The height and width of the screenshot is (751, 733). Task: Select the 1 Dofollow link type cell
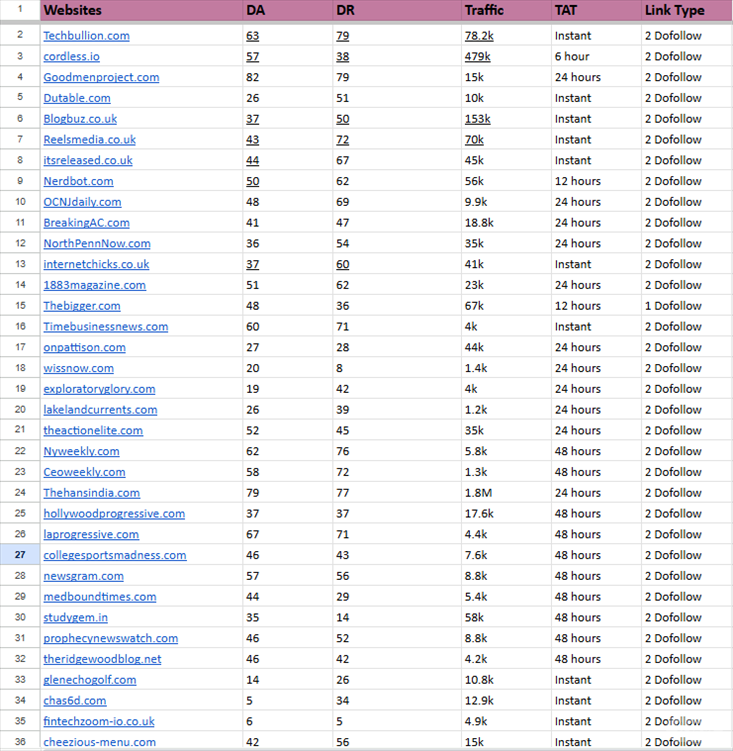[687, 306]
